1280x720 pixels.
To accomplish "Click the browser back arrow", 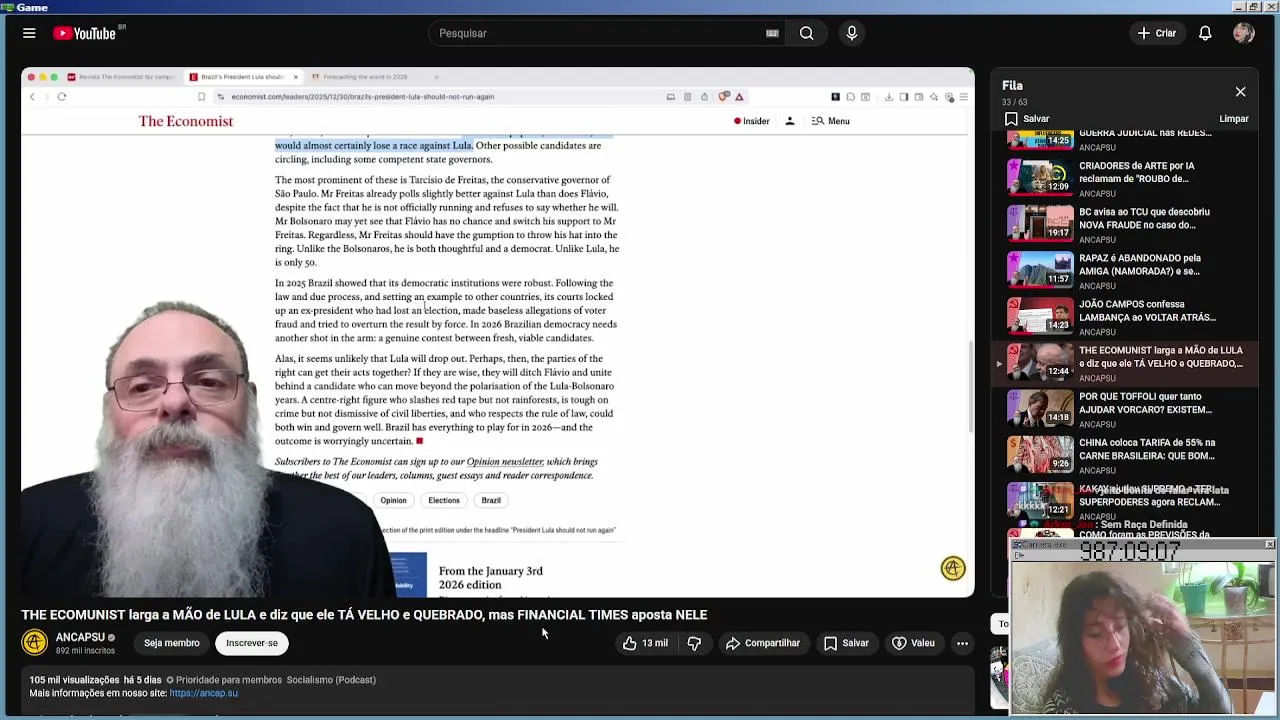I will [x=32, y=97].
